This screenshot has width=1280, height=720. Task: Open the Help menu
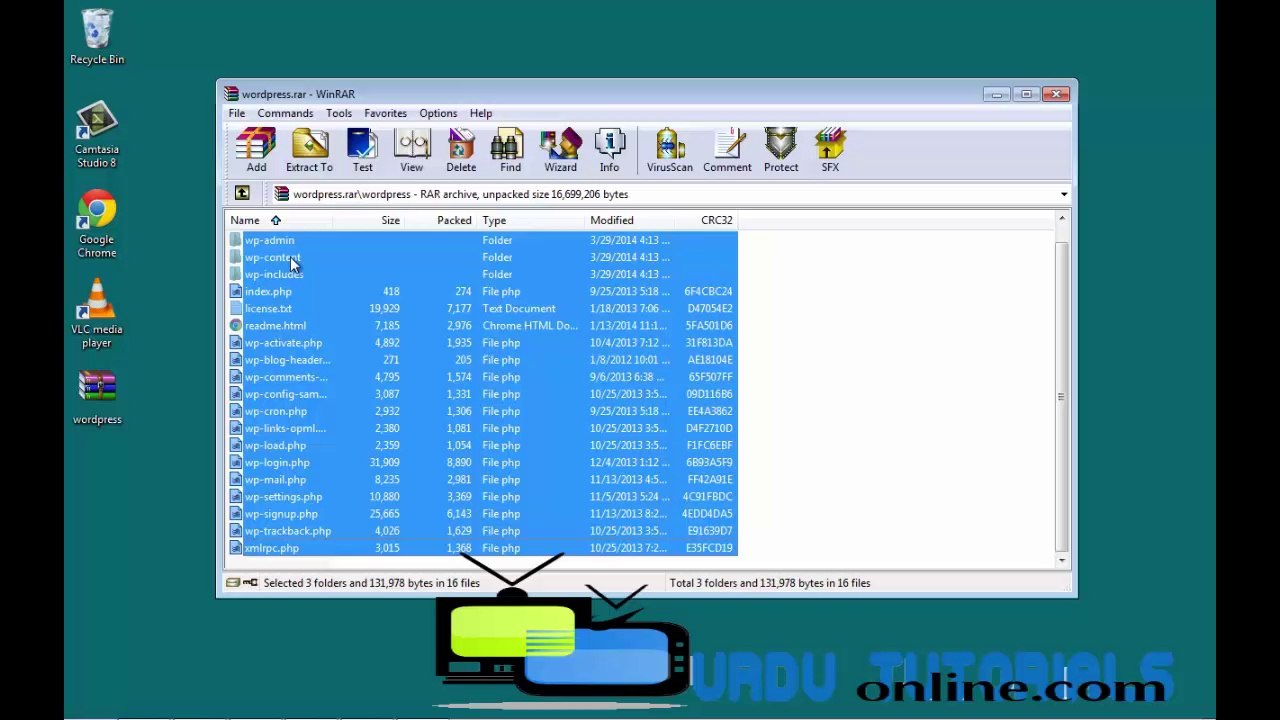(481, 113)
